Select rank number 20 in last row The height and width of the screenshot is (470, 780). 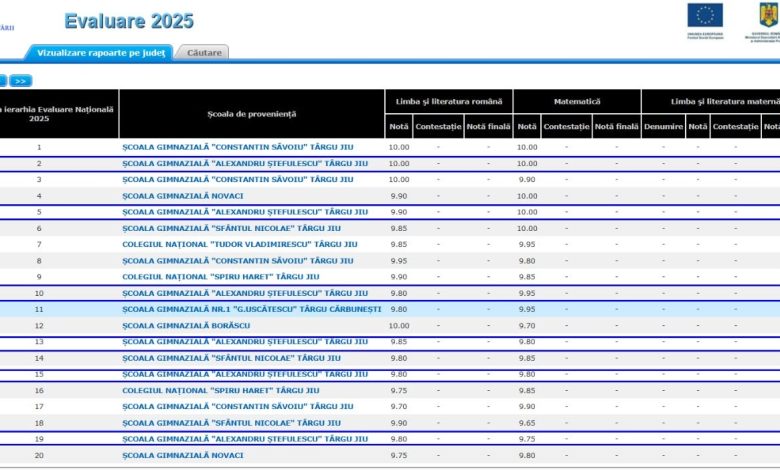tap(39, 455)
